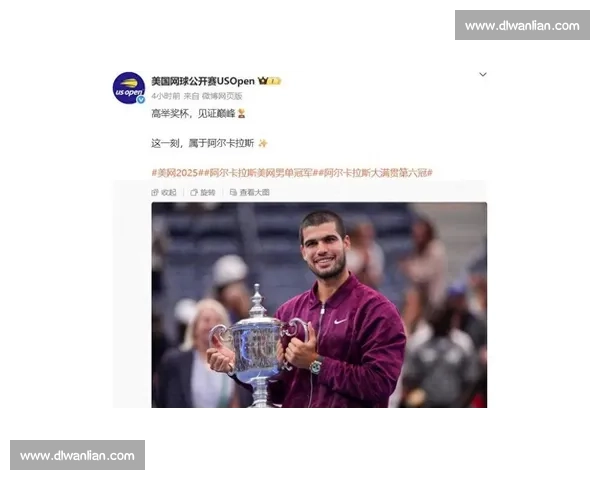Screen dimensions: 600x480
Task: Expand the post options chevron
Action: point(483,74)
